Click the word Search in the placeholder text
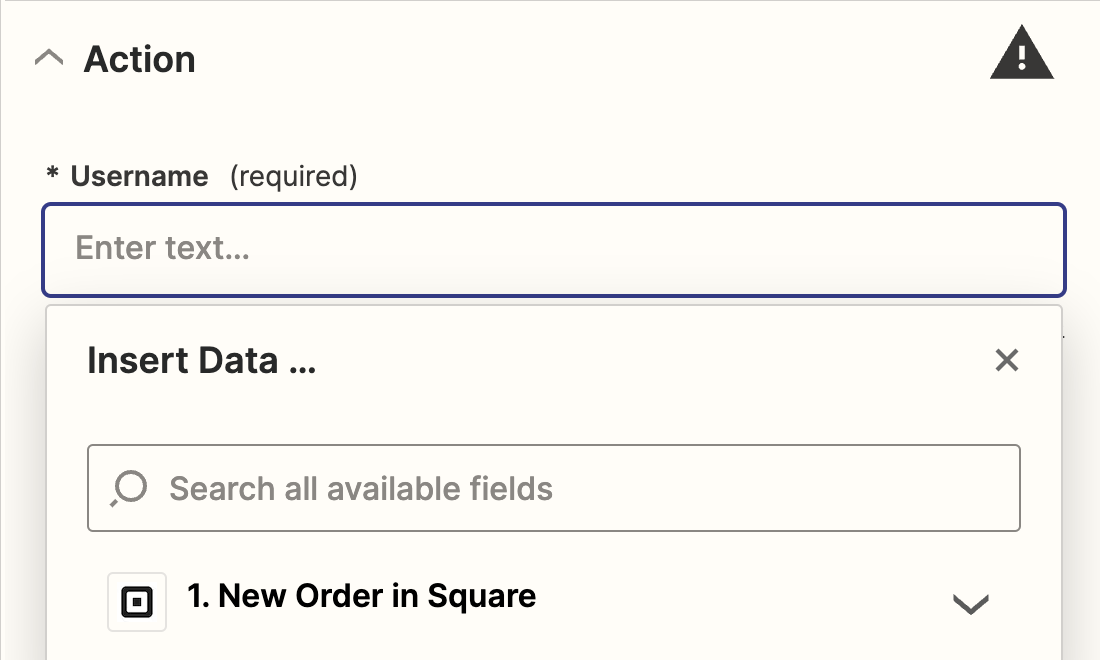 (x=222, y=488)
